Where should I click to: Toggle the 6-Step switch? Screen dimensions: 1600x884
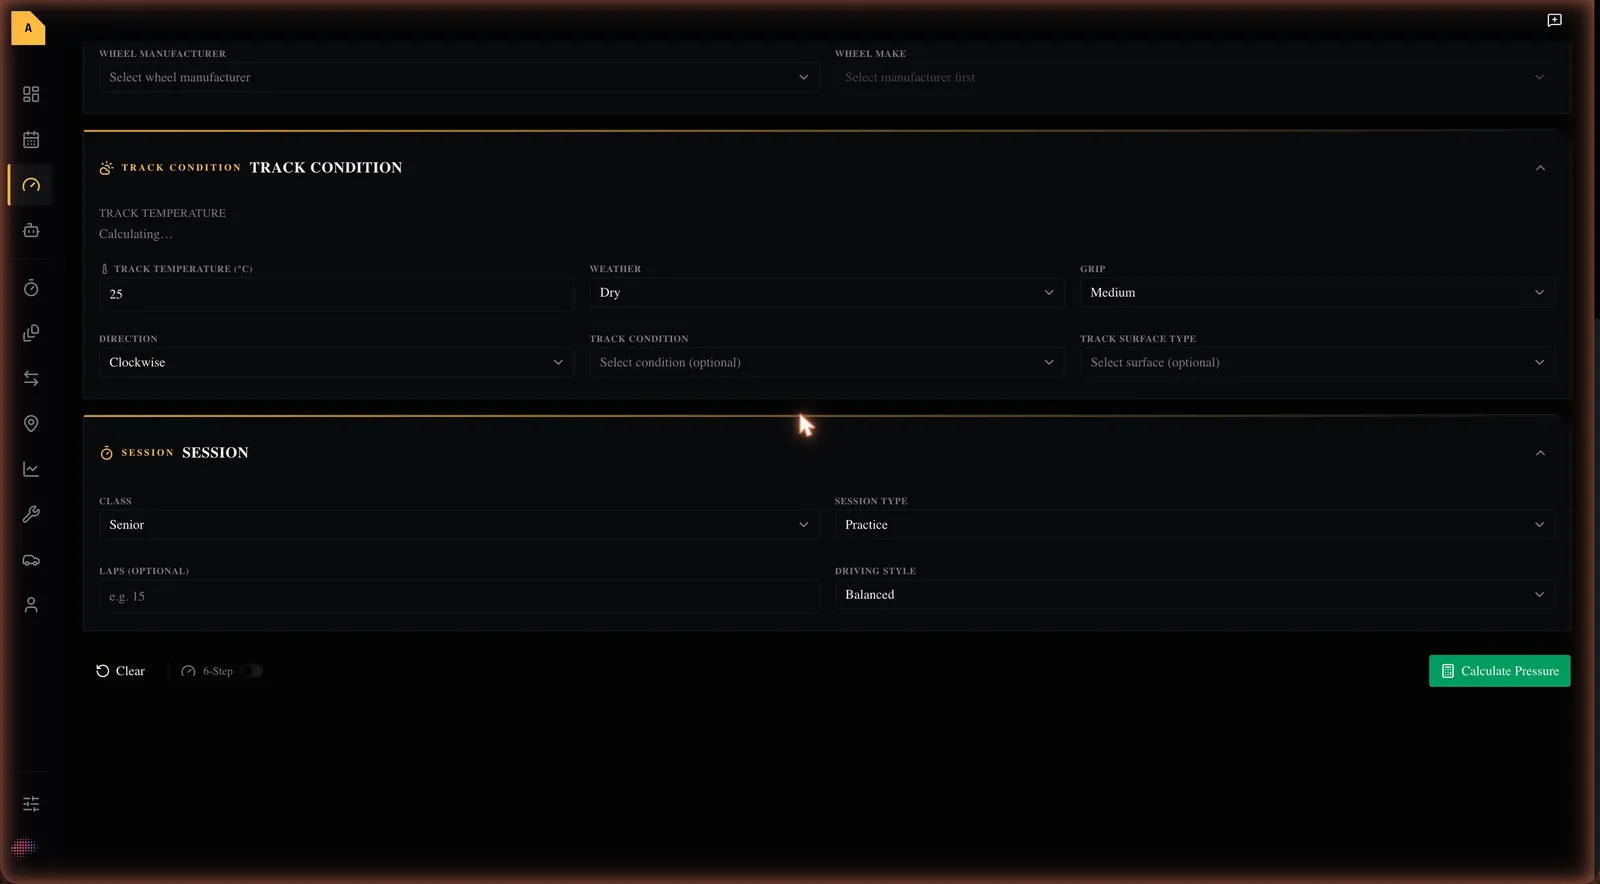click(x=251, y=671)
